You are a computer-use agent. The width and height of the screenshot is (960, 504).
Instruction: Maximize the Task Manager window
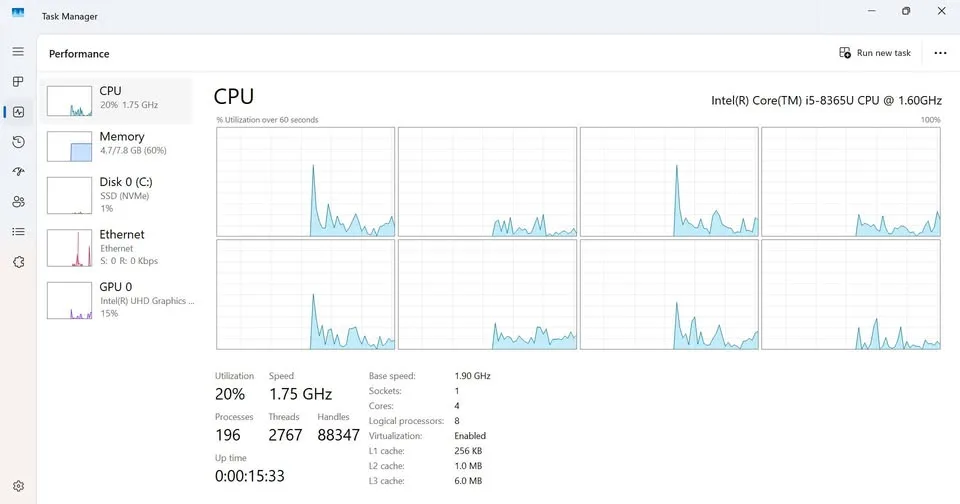click(905, 11)
